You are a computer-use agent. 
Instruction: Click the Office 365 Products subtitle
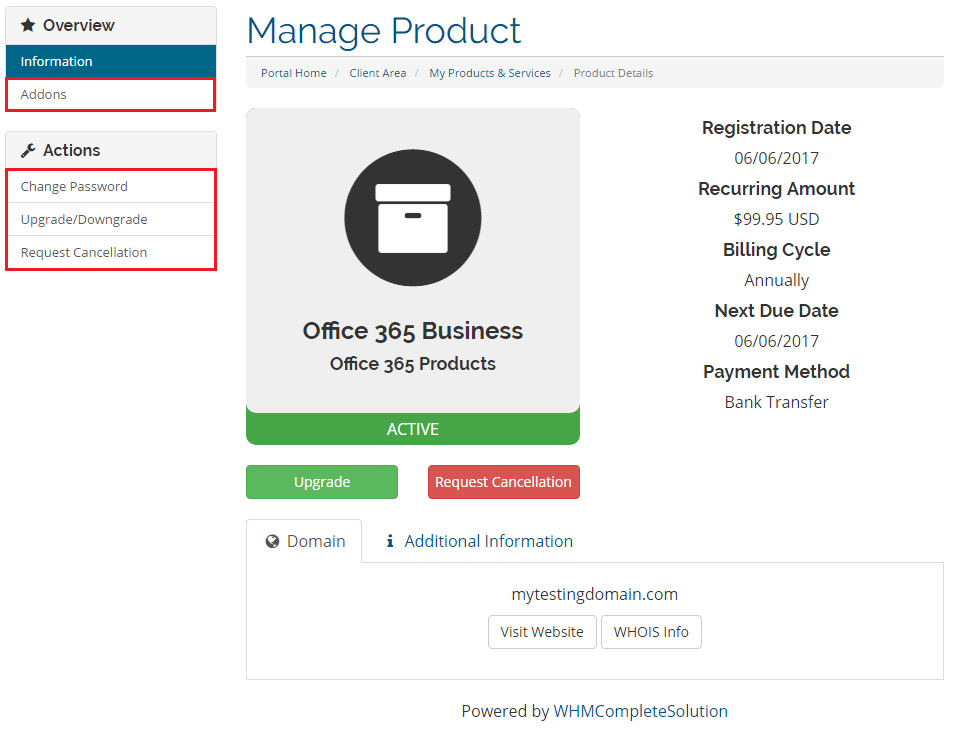point(413,364)
